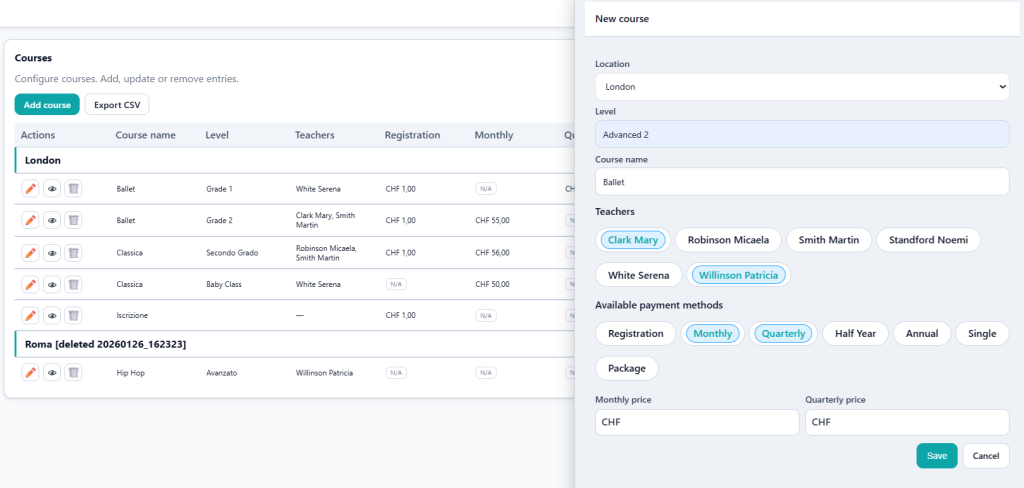Click the Hip Hop course name cell
Viewport: 1024px width, 488px height.
(131, 373)
